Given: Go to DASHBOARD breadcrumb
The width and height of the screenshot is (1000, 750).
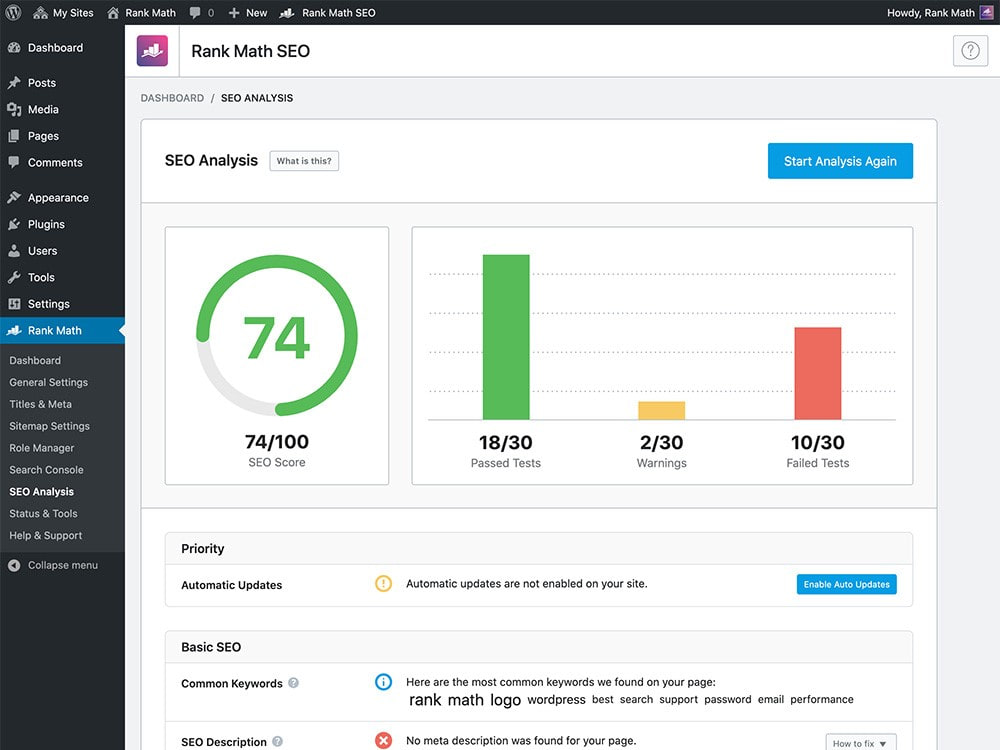Looking at the screenshot, I should [172, 98].
